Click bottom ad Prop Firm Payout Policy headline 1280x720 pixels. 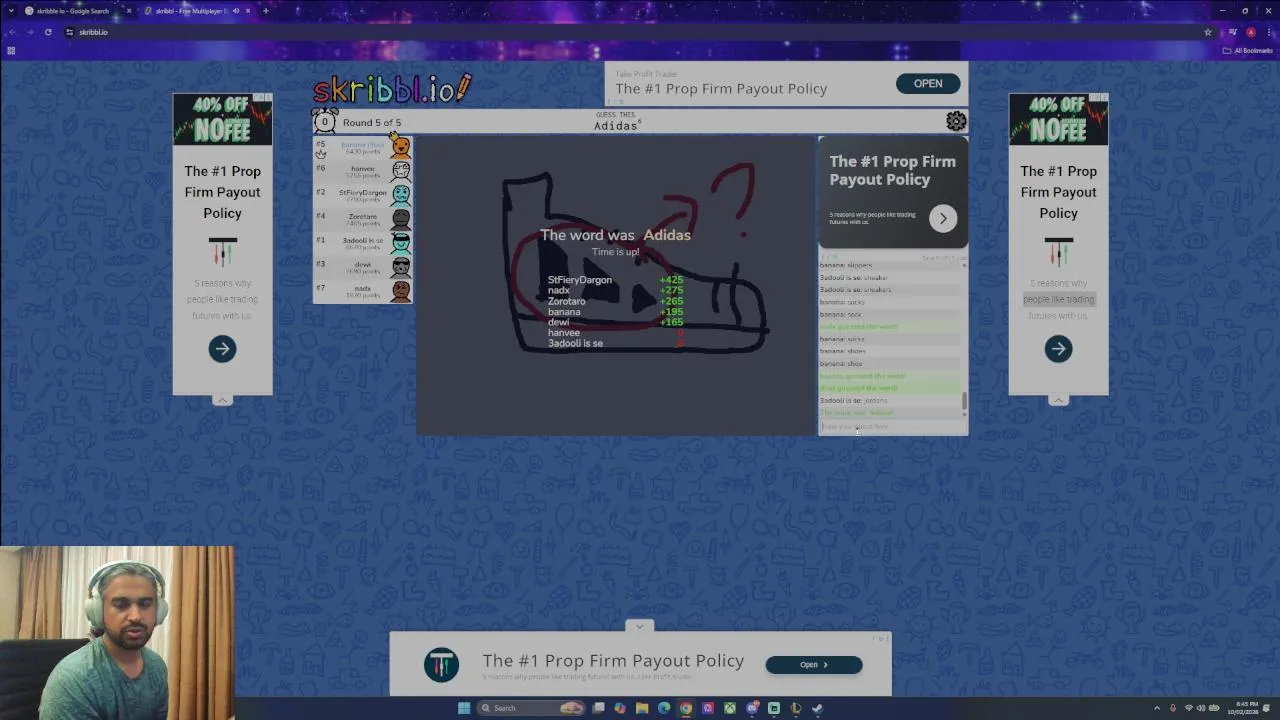point(613,660)
